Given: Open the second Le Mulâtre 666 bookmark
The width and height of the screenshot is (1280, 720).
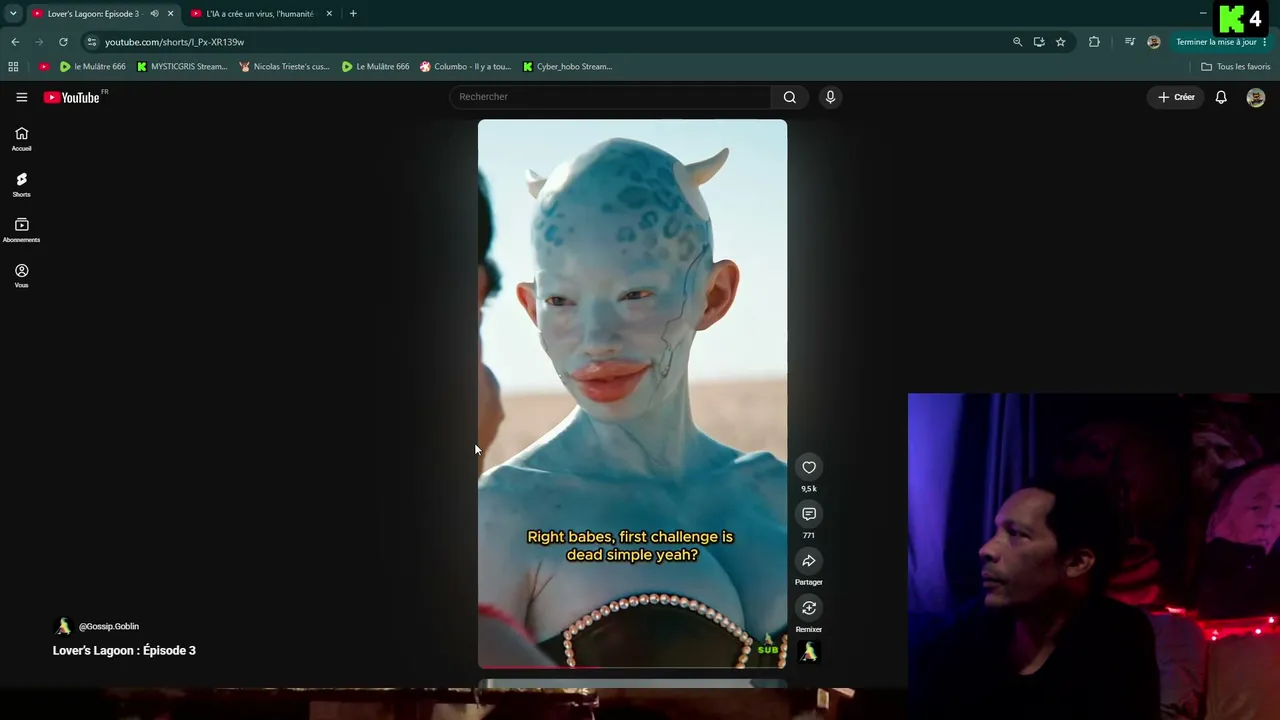Looking at the screenshot, I should click(376, 67).
